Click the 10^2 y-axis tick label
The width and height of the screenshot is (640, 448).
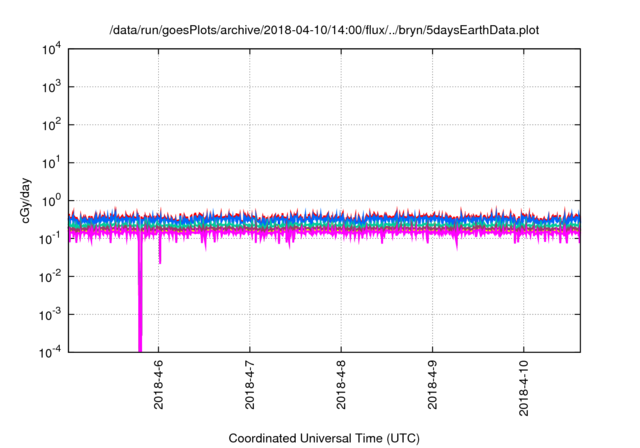pos(49,125)
